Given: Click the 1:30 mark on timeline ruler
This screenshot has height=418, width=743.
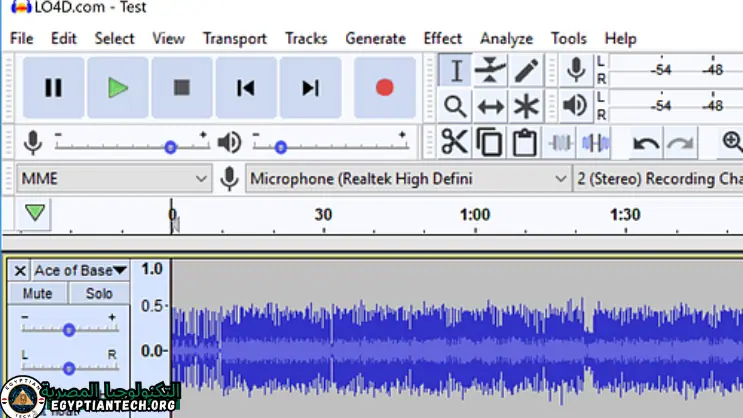Looking at the screenshot, I should pos(625,215).
